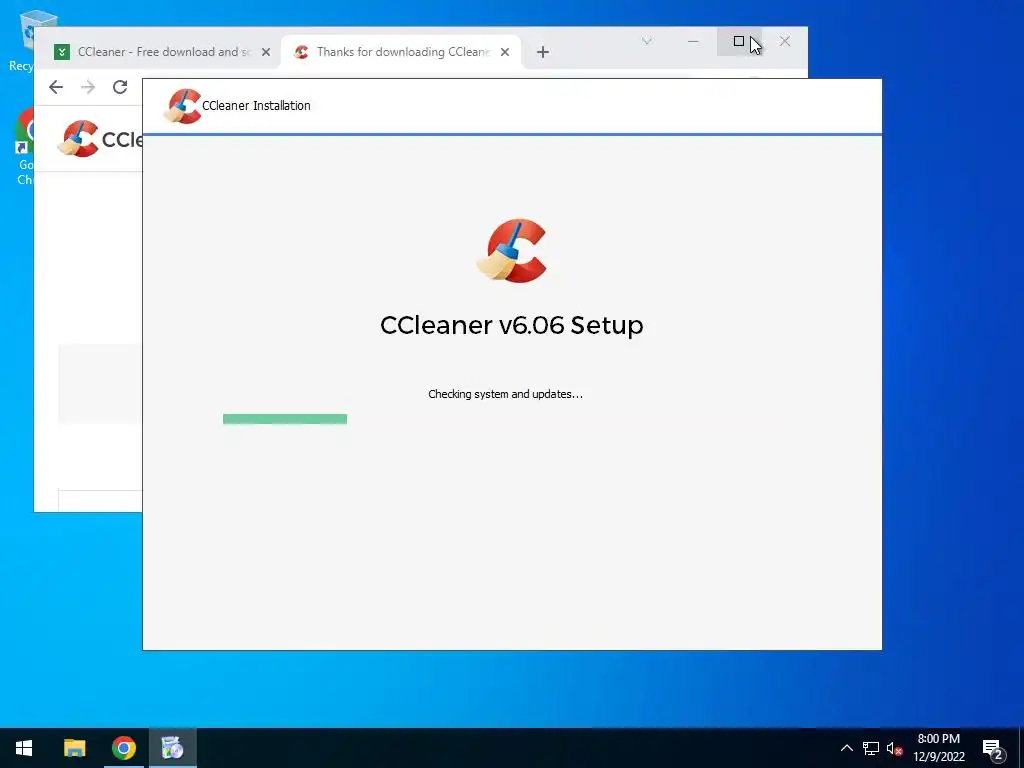Open network status in the tray
The image size is (1024, 768).
point(871,748)
